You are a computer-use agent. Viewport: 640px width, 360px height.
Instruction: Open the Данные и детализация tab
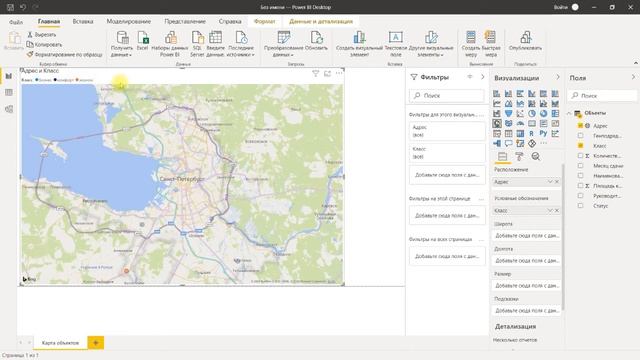click(321, 21)
